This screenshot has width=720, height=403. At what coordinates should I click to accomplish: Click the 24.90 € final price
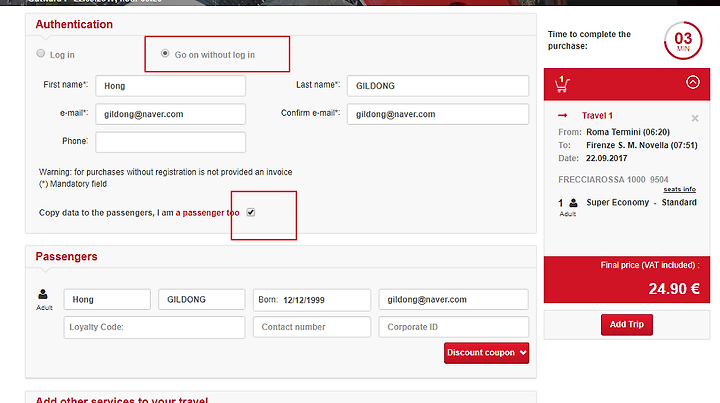pyautogui.click(x=674, y=289)
